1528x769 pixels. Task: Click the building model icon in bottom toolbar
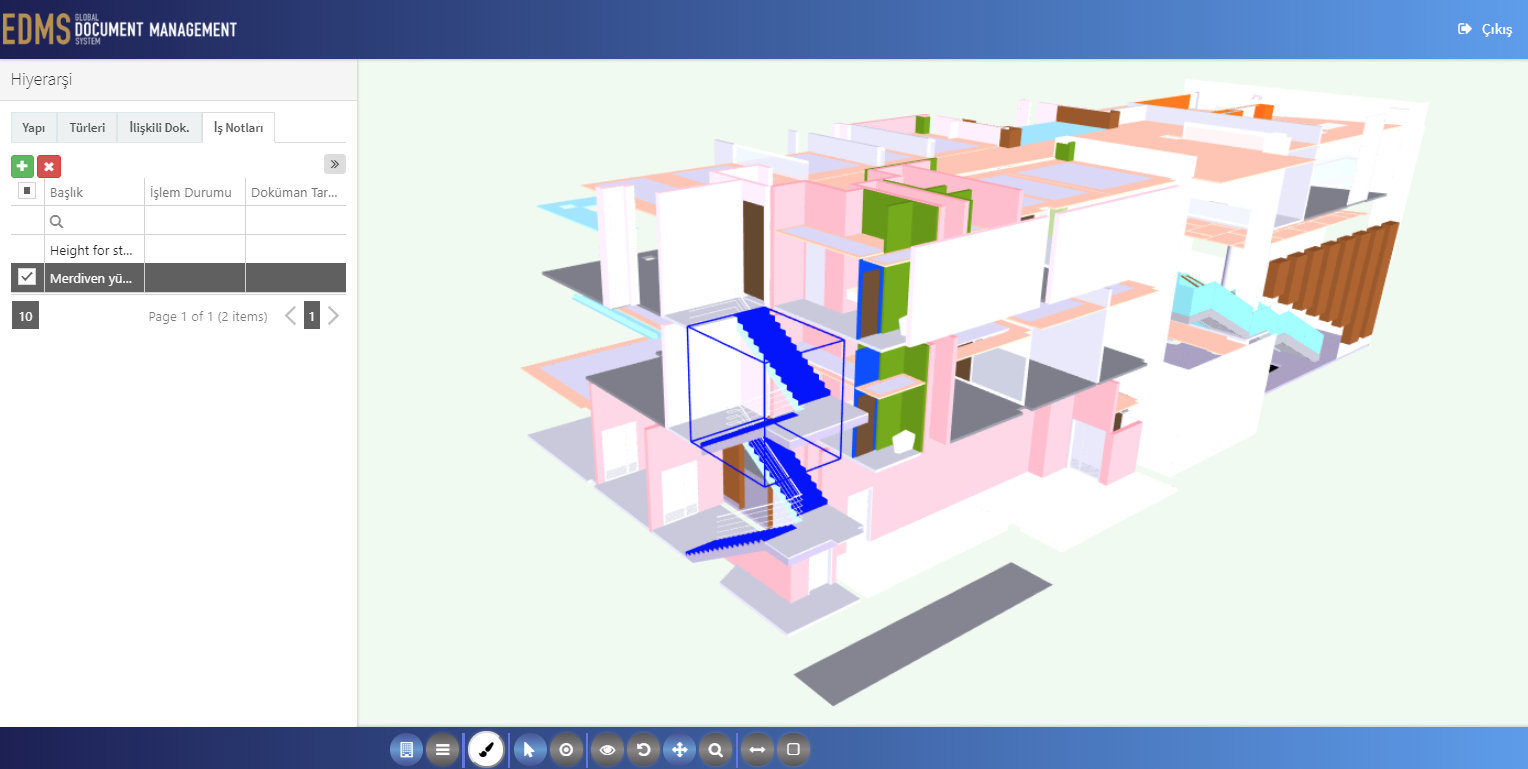point(406,749)
